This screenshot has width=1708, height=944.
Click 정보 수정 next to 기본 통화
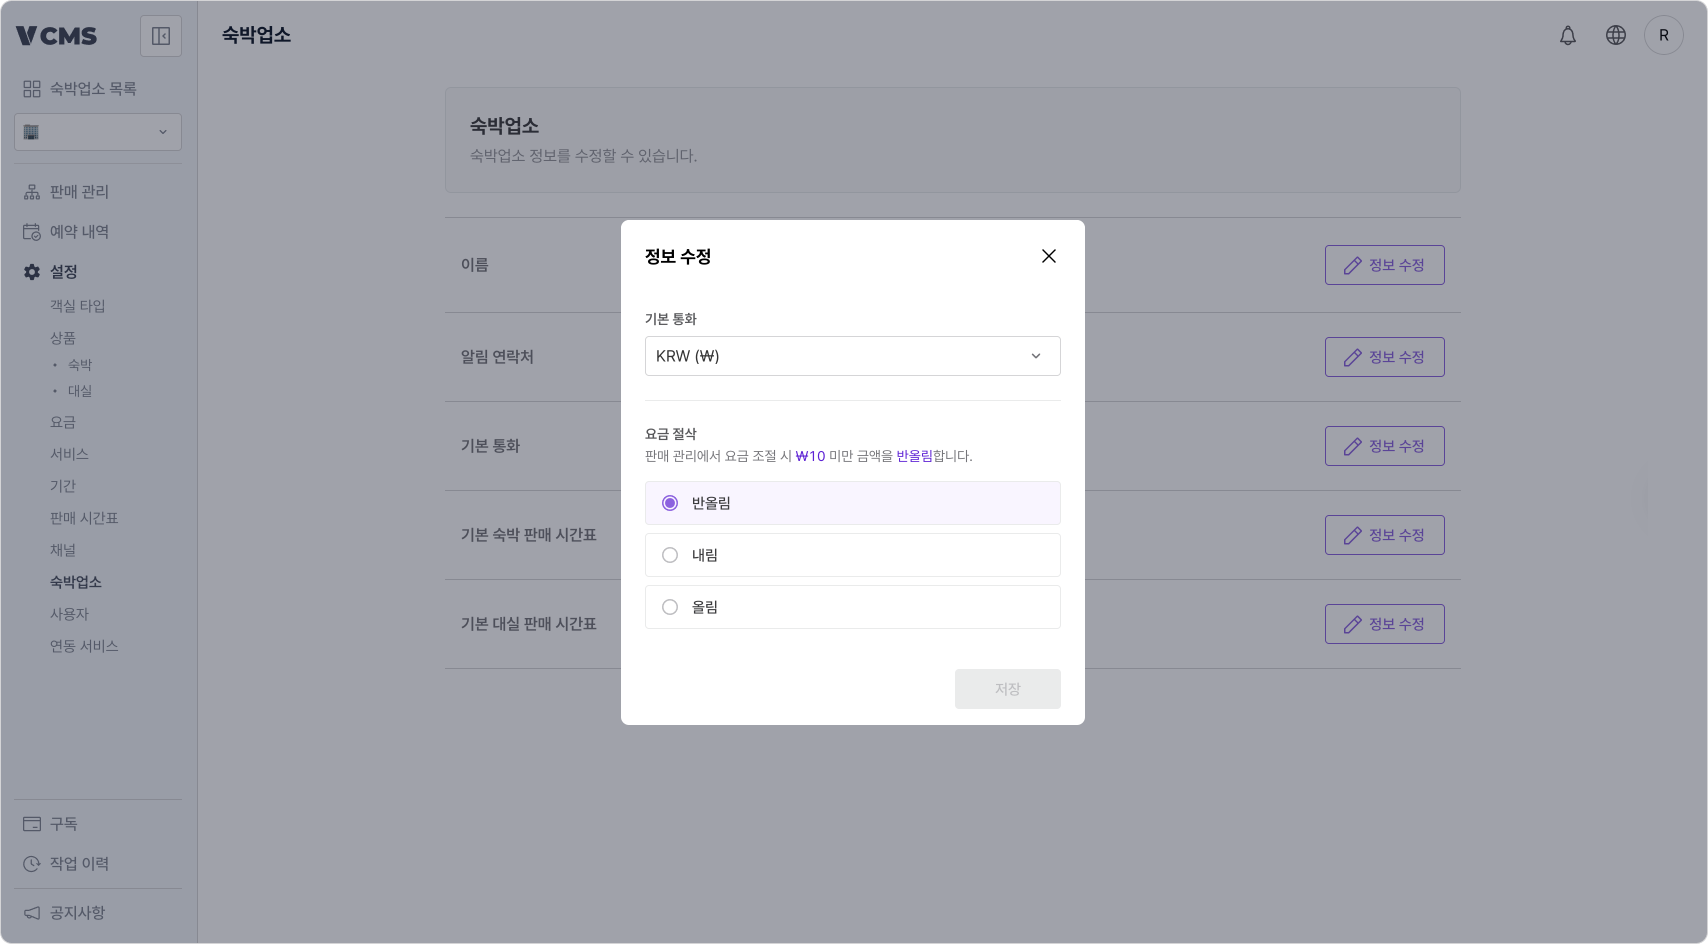click(x=1384, y=445)
